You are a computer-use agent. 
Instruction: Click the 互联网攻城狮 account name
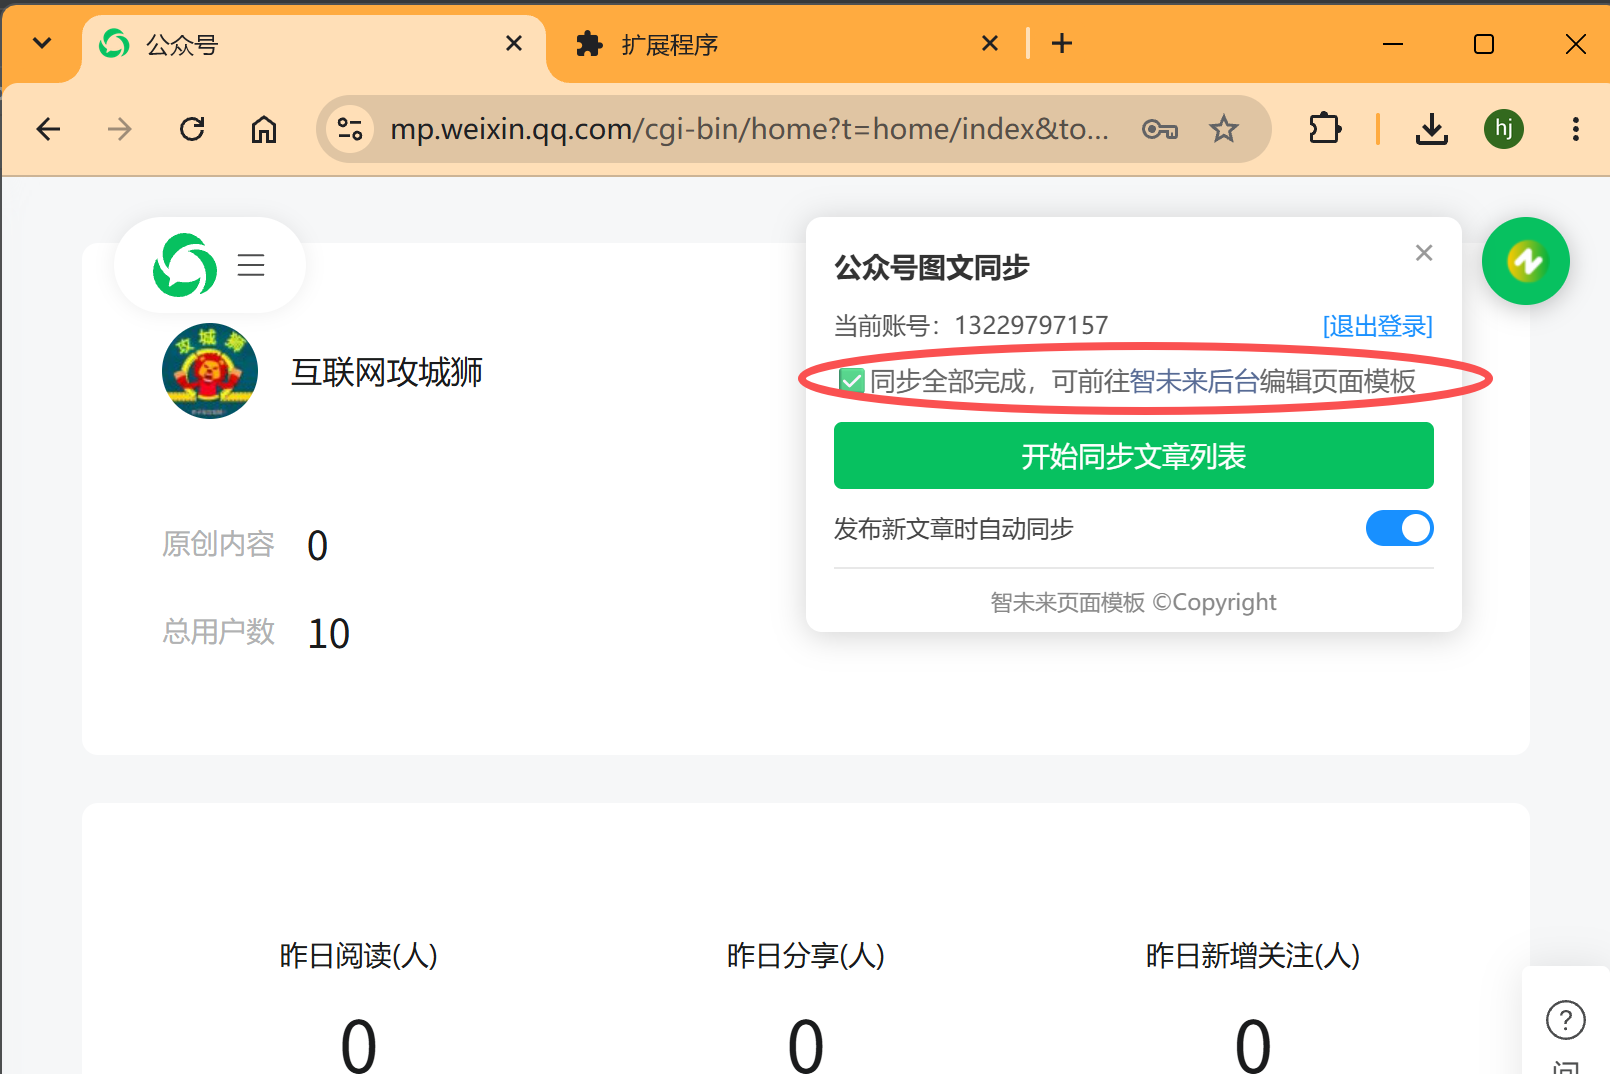(x=387, y=372)
